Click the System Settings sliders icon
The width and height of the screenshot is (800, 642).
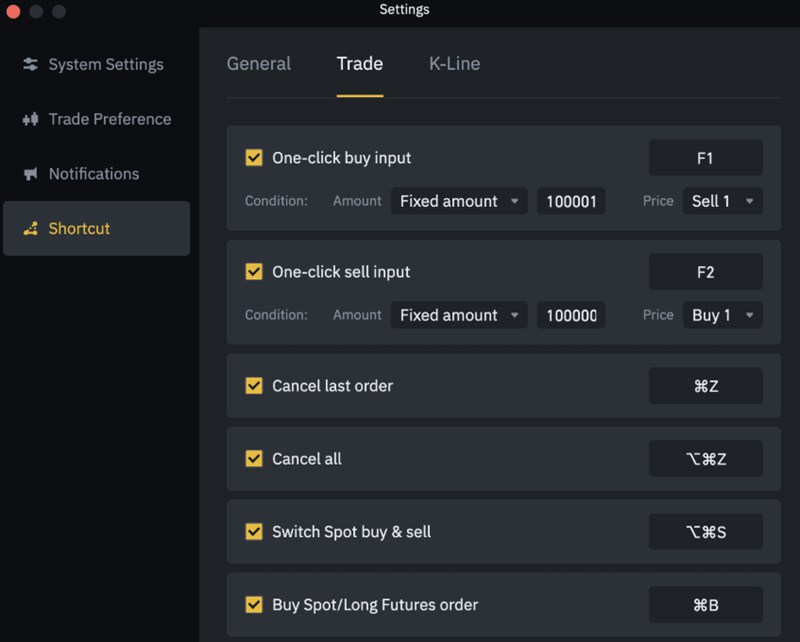pos(30,65)
